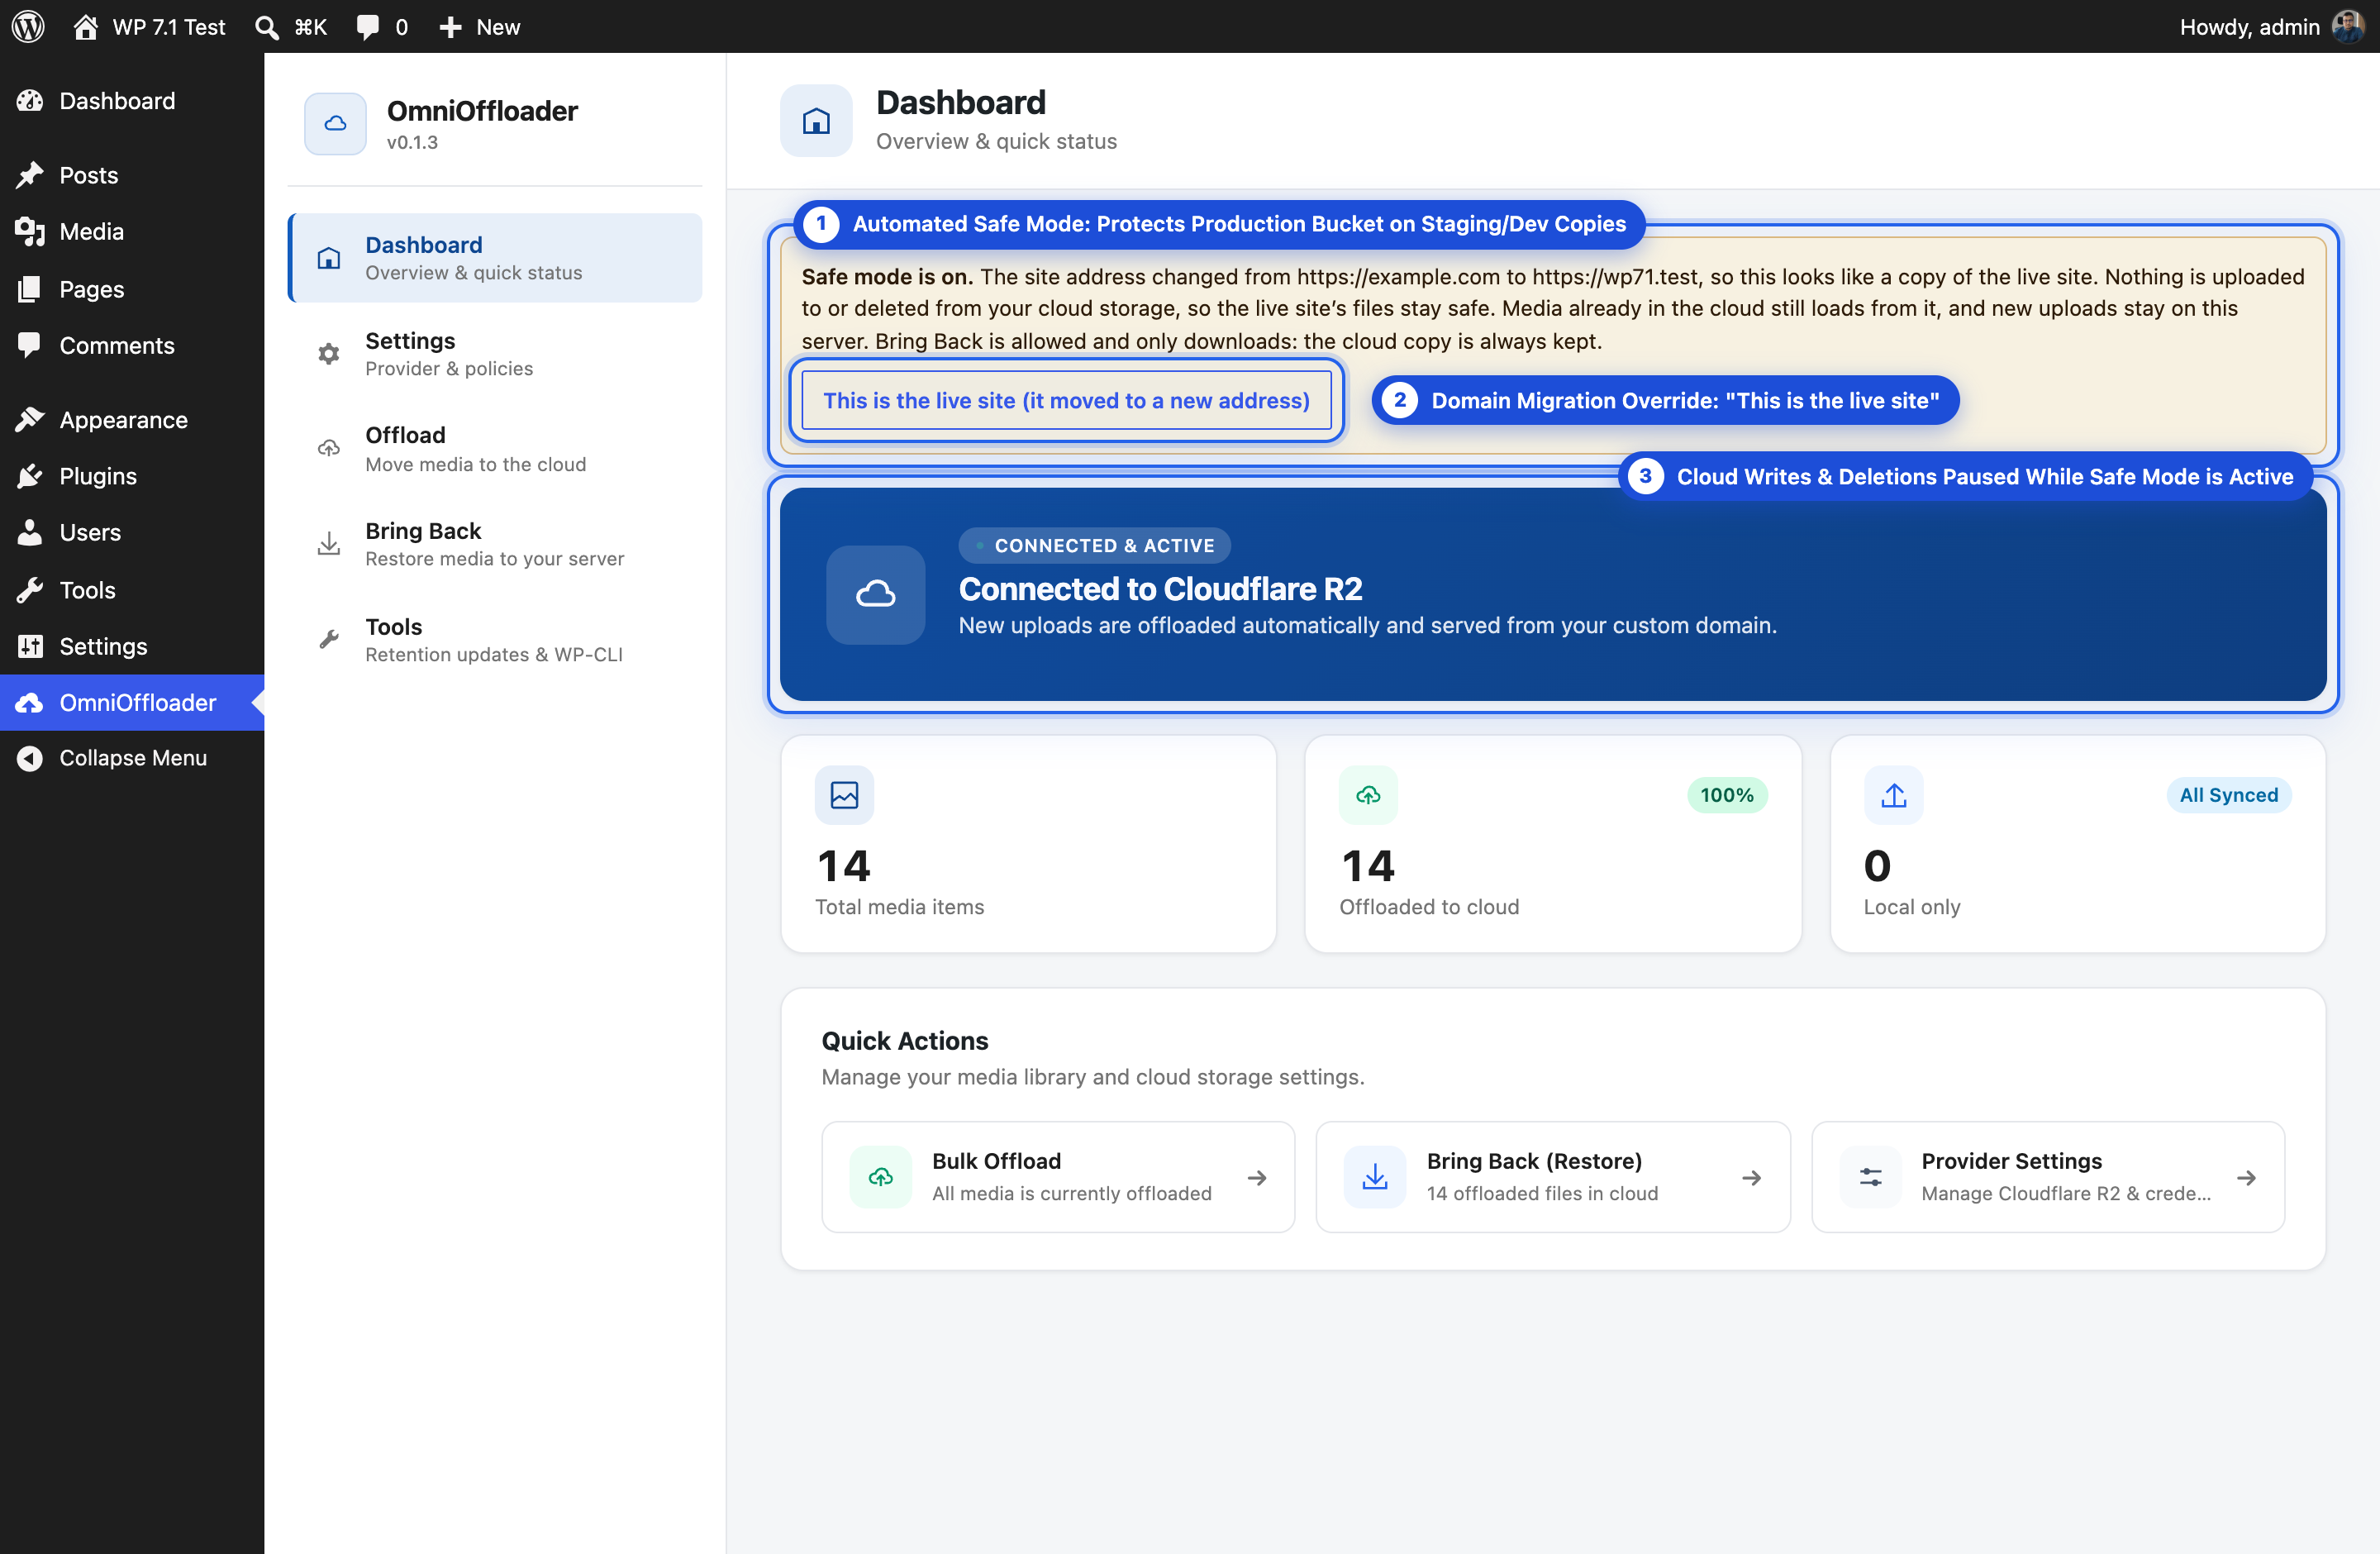This screenshot has height=1554, width=2380.
Task: Click the upload icon above Local only
Action: [1893, 795]
